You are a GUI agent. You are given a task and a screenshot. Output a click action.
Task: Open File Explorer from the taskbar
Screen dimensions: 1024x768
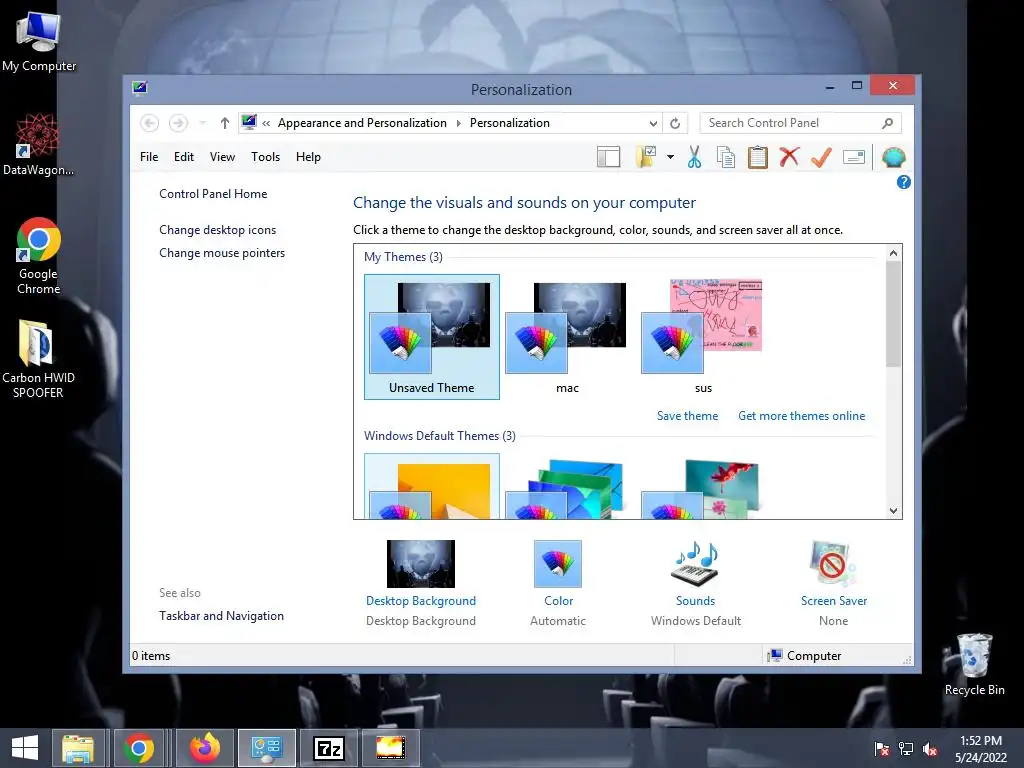78,748
